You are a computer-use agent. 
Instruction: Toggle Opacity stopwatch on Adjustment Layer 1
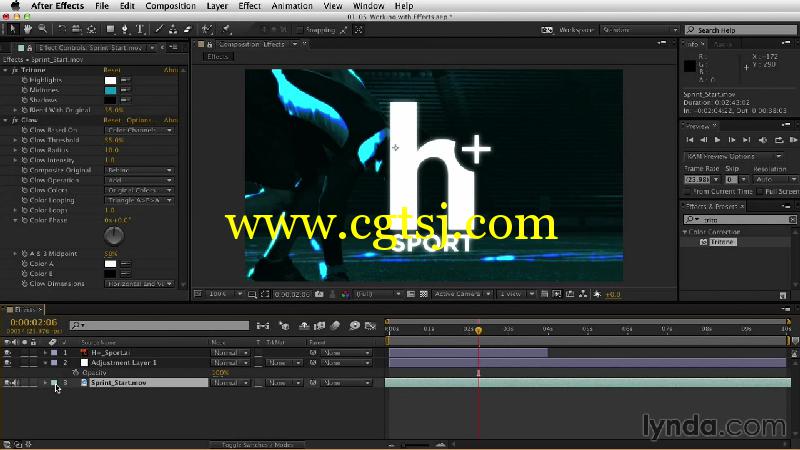(76, 373)
